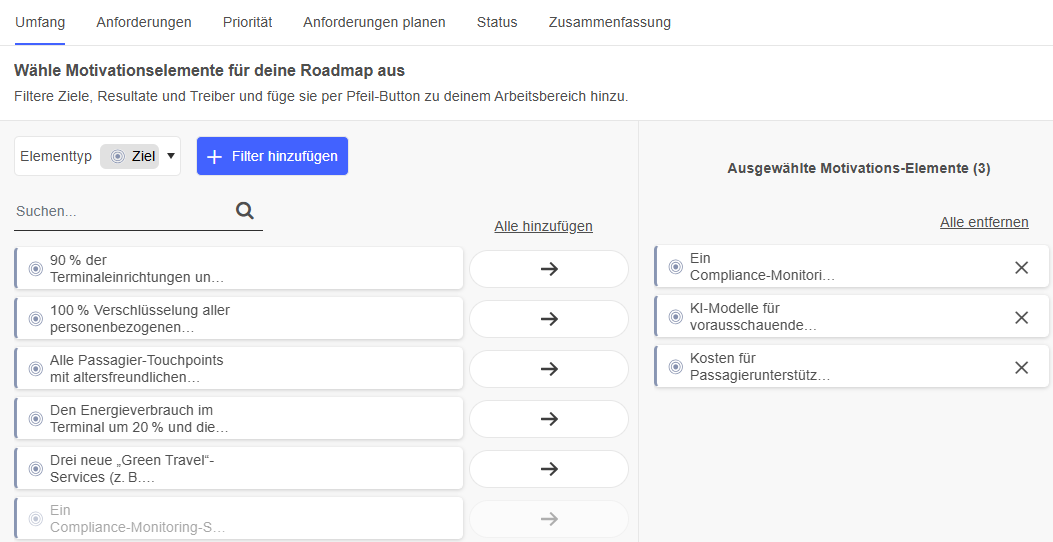Open the Elementtyp dropdown arrow
Image resolution: width=1053 pixels, height=542 pixels.
171,156
